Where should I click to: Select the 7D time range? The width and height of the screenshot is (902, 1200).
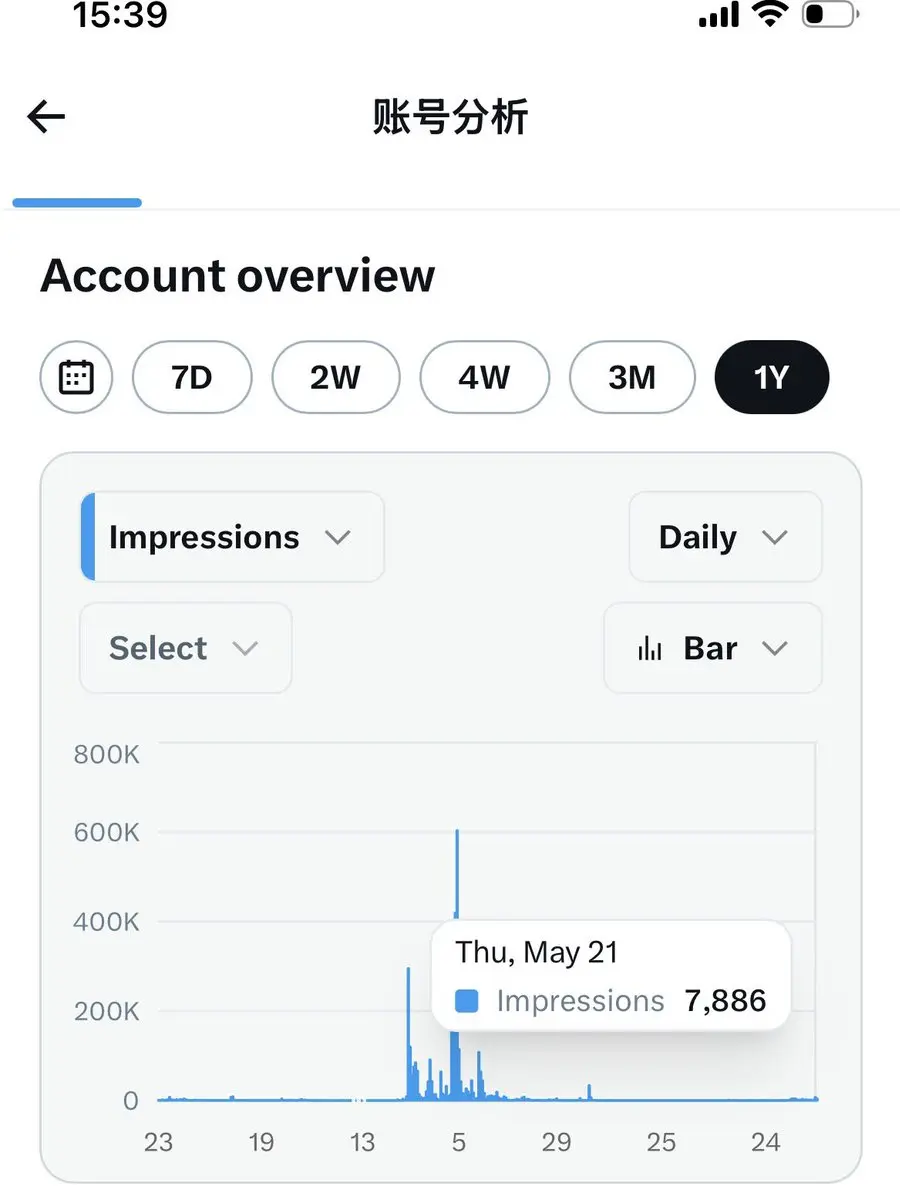click(x=192, y=378)
